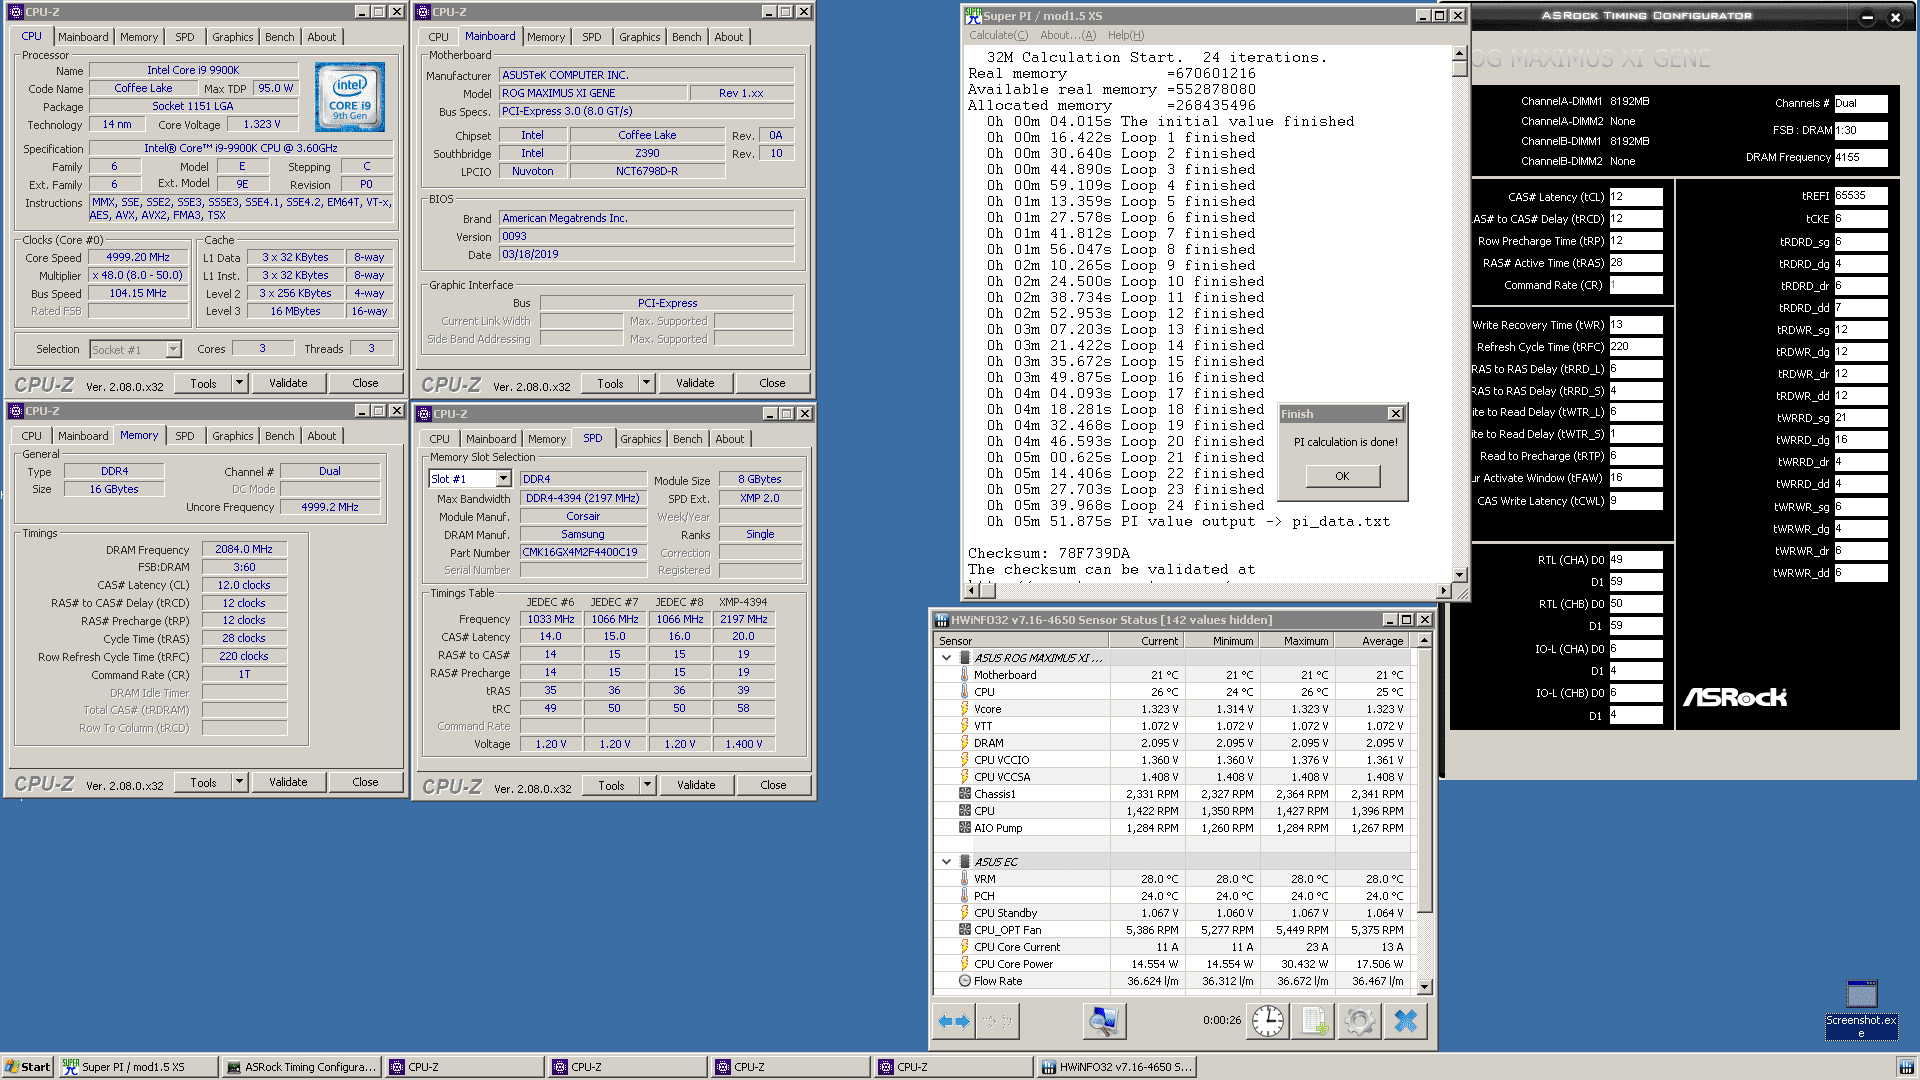Click the tREFI value field
The height and width of the screenshot is (1080, 1920).
pyautogui.click(x=1860, y=196)
